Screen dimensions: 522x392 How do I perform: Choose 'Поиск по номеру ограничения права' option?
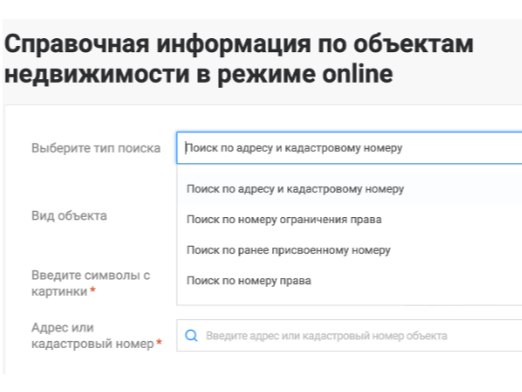[x=349, y=219]
